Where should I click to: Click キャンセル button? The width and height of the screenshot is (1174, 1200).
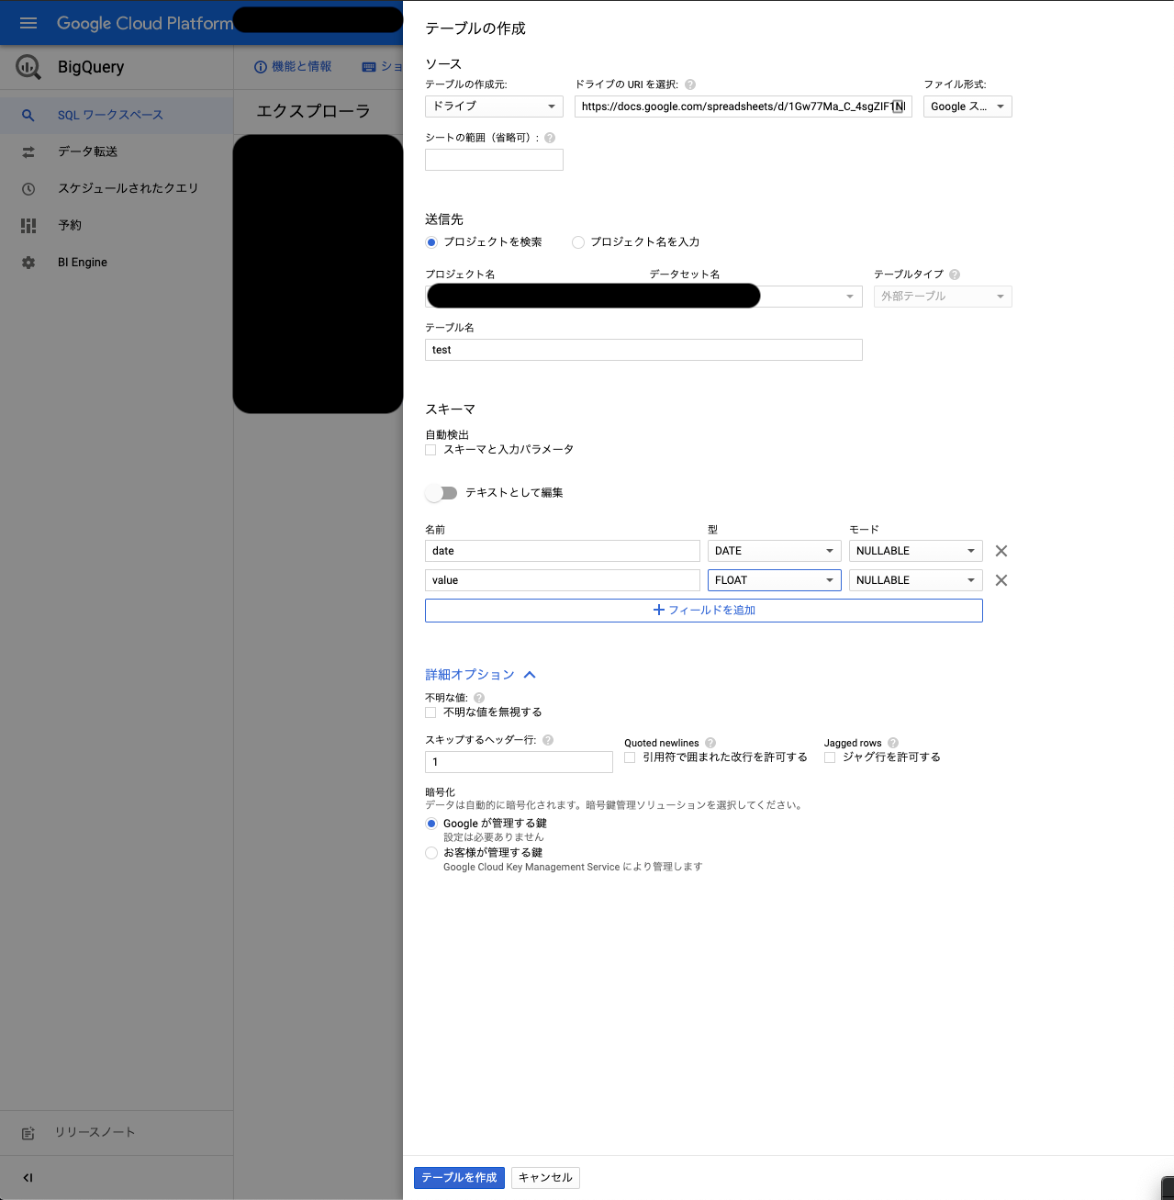click(545, 1178)
